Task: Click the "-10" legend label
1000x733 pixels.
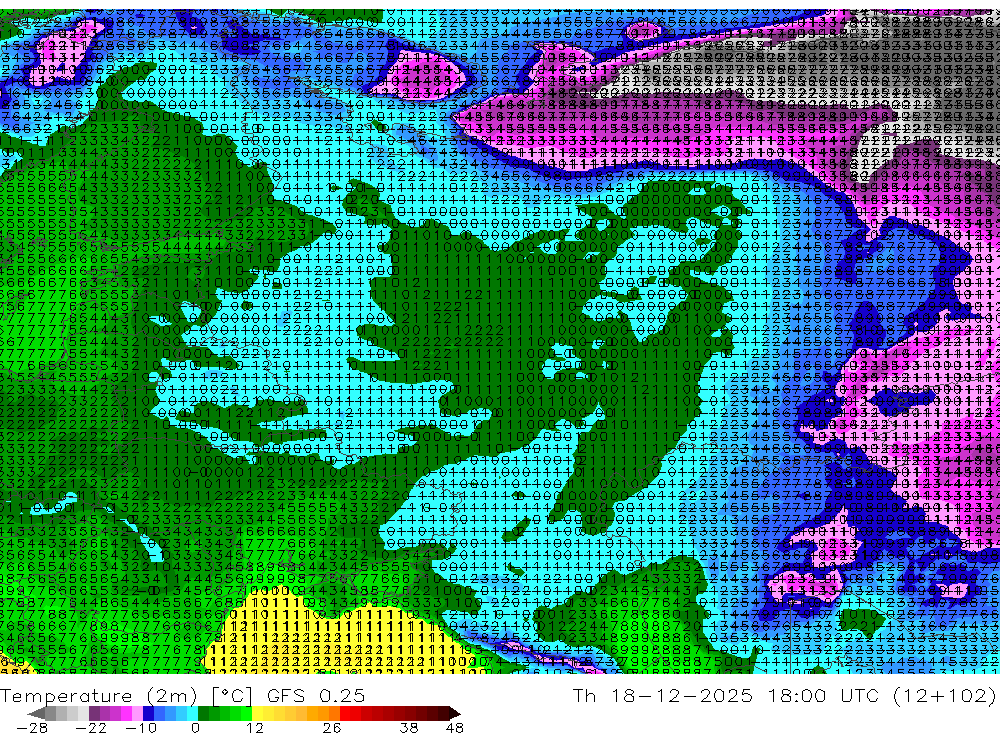Action: click(x=141, y=727)
